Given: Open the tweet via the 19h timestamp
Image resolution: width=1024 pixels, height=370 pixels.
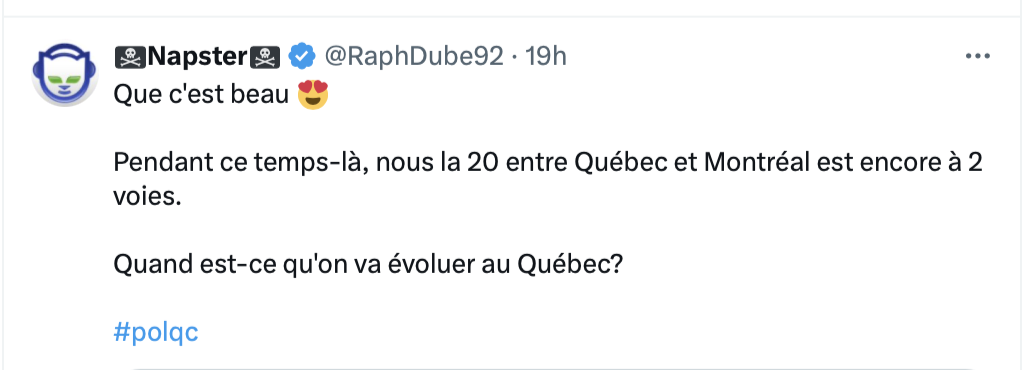Looking at the screenshot, I should coord(546,57).
